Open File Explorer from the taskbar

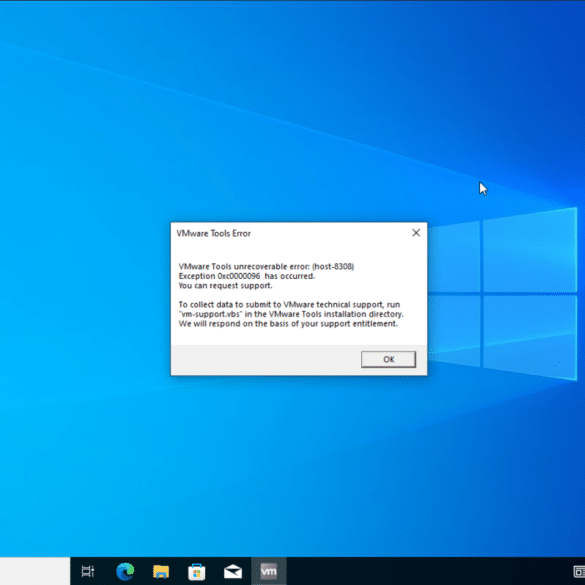pyautogui.click(x=161, y=571)
